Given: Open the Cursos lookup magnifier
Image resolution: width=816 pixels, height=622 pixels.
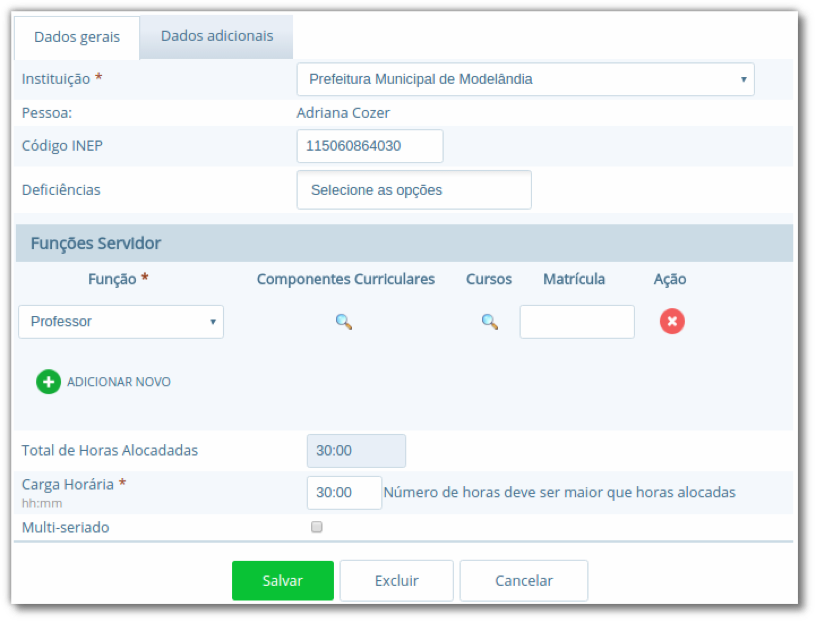Looking at the screenshot, I should coord(489,322).
